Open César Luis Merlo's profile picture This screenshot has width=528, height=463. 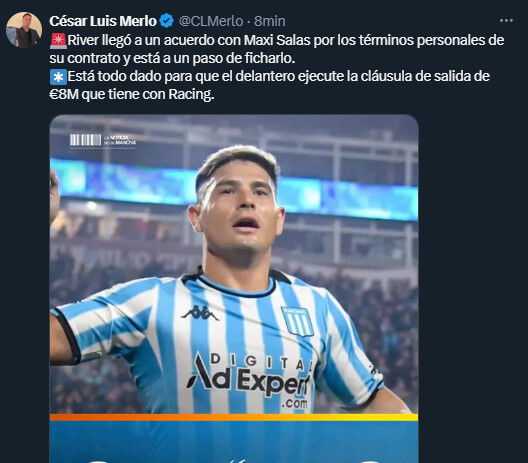(x=24, y=30)
